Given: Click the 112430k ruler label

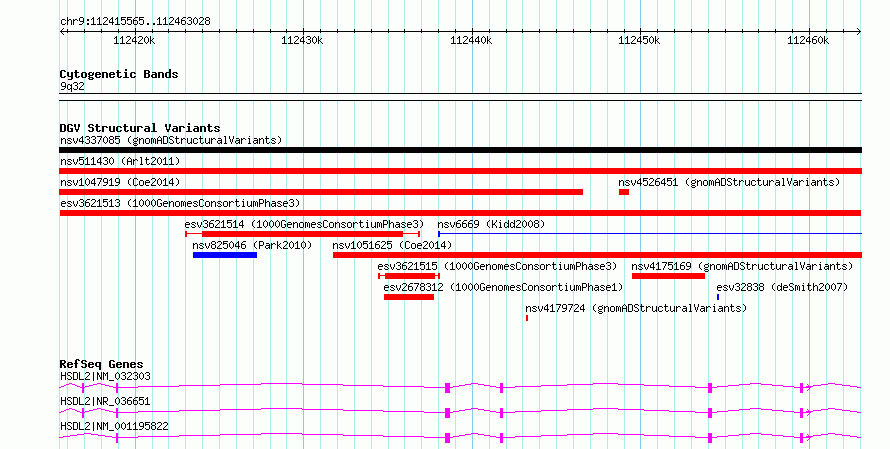Looking at the screenshot, I should pyautogui.click(x=302, y=40).
